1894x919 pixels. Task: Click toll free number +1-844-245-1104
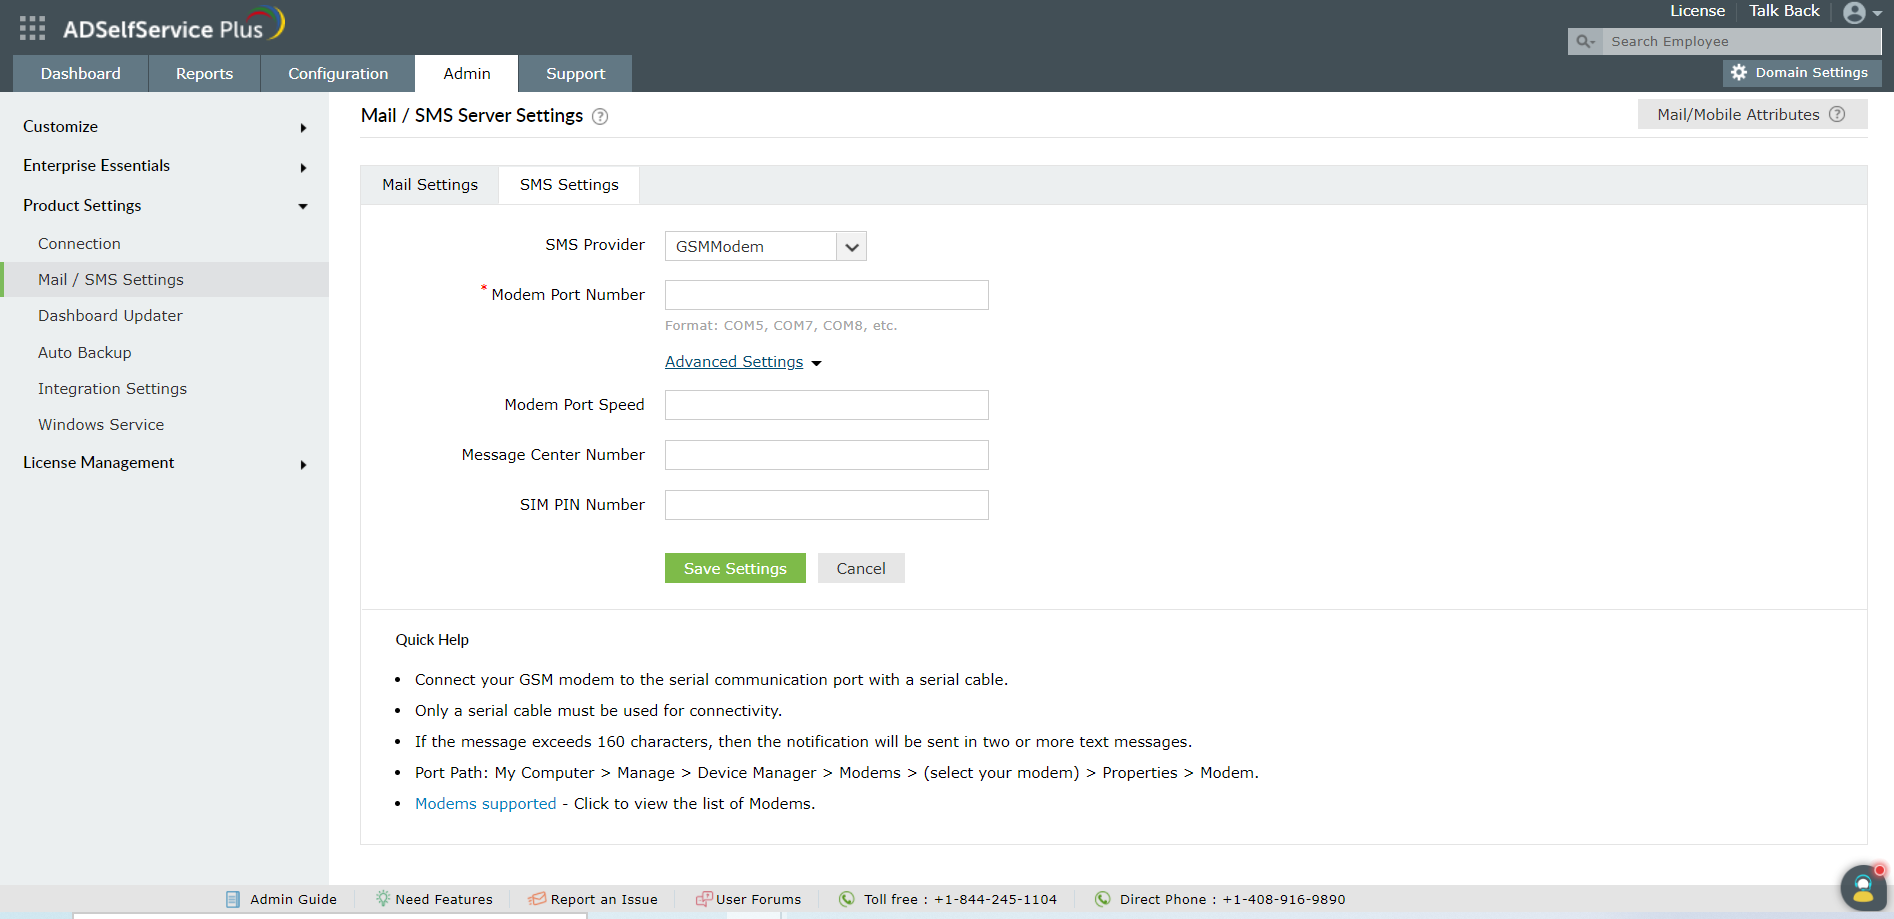coord(995,900)
